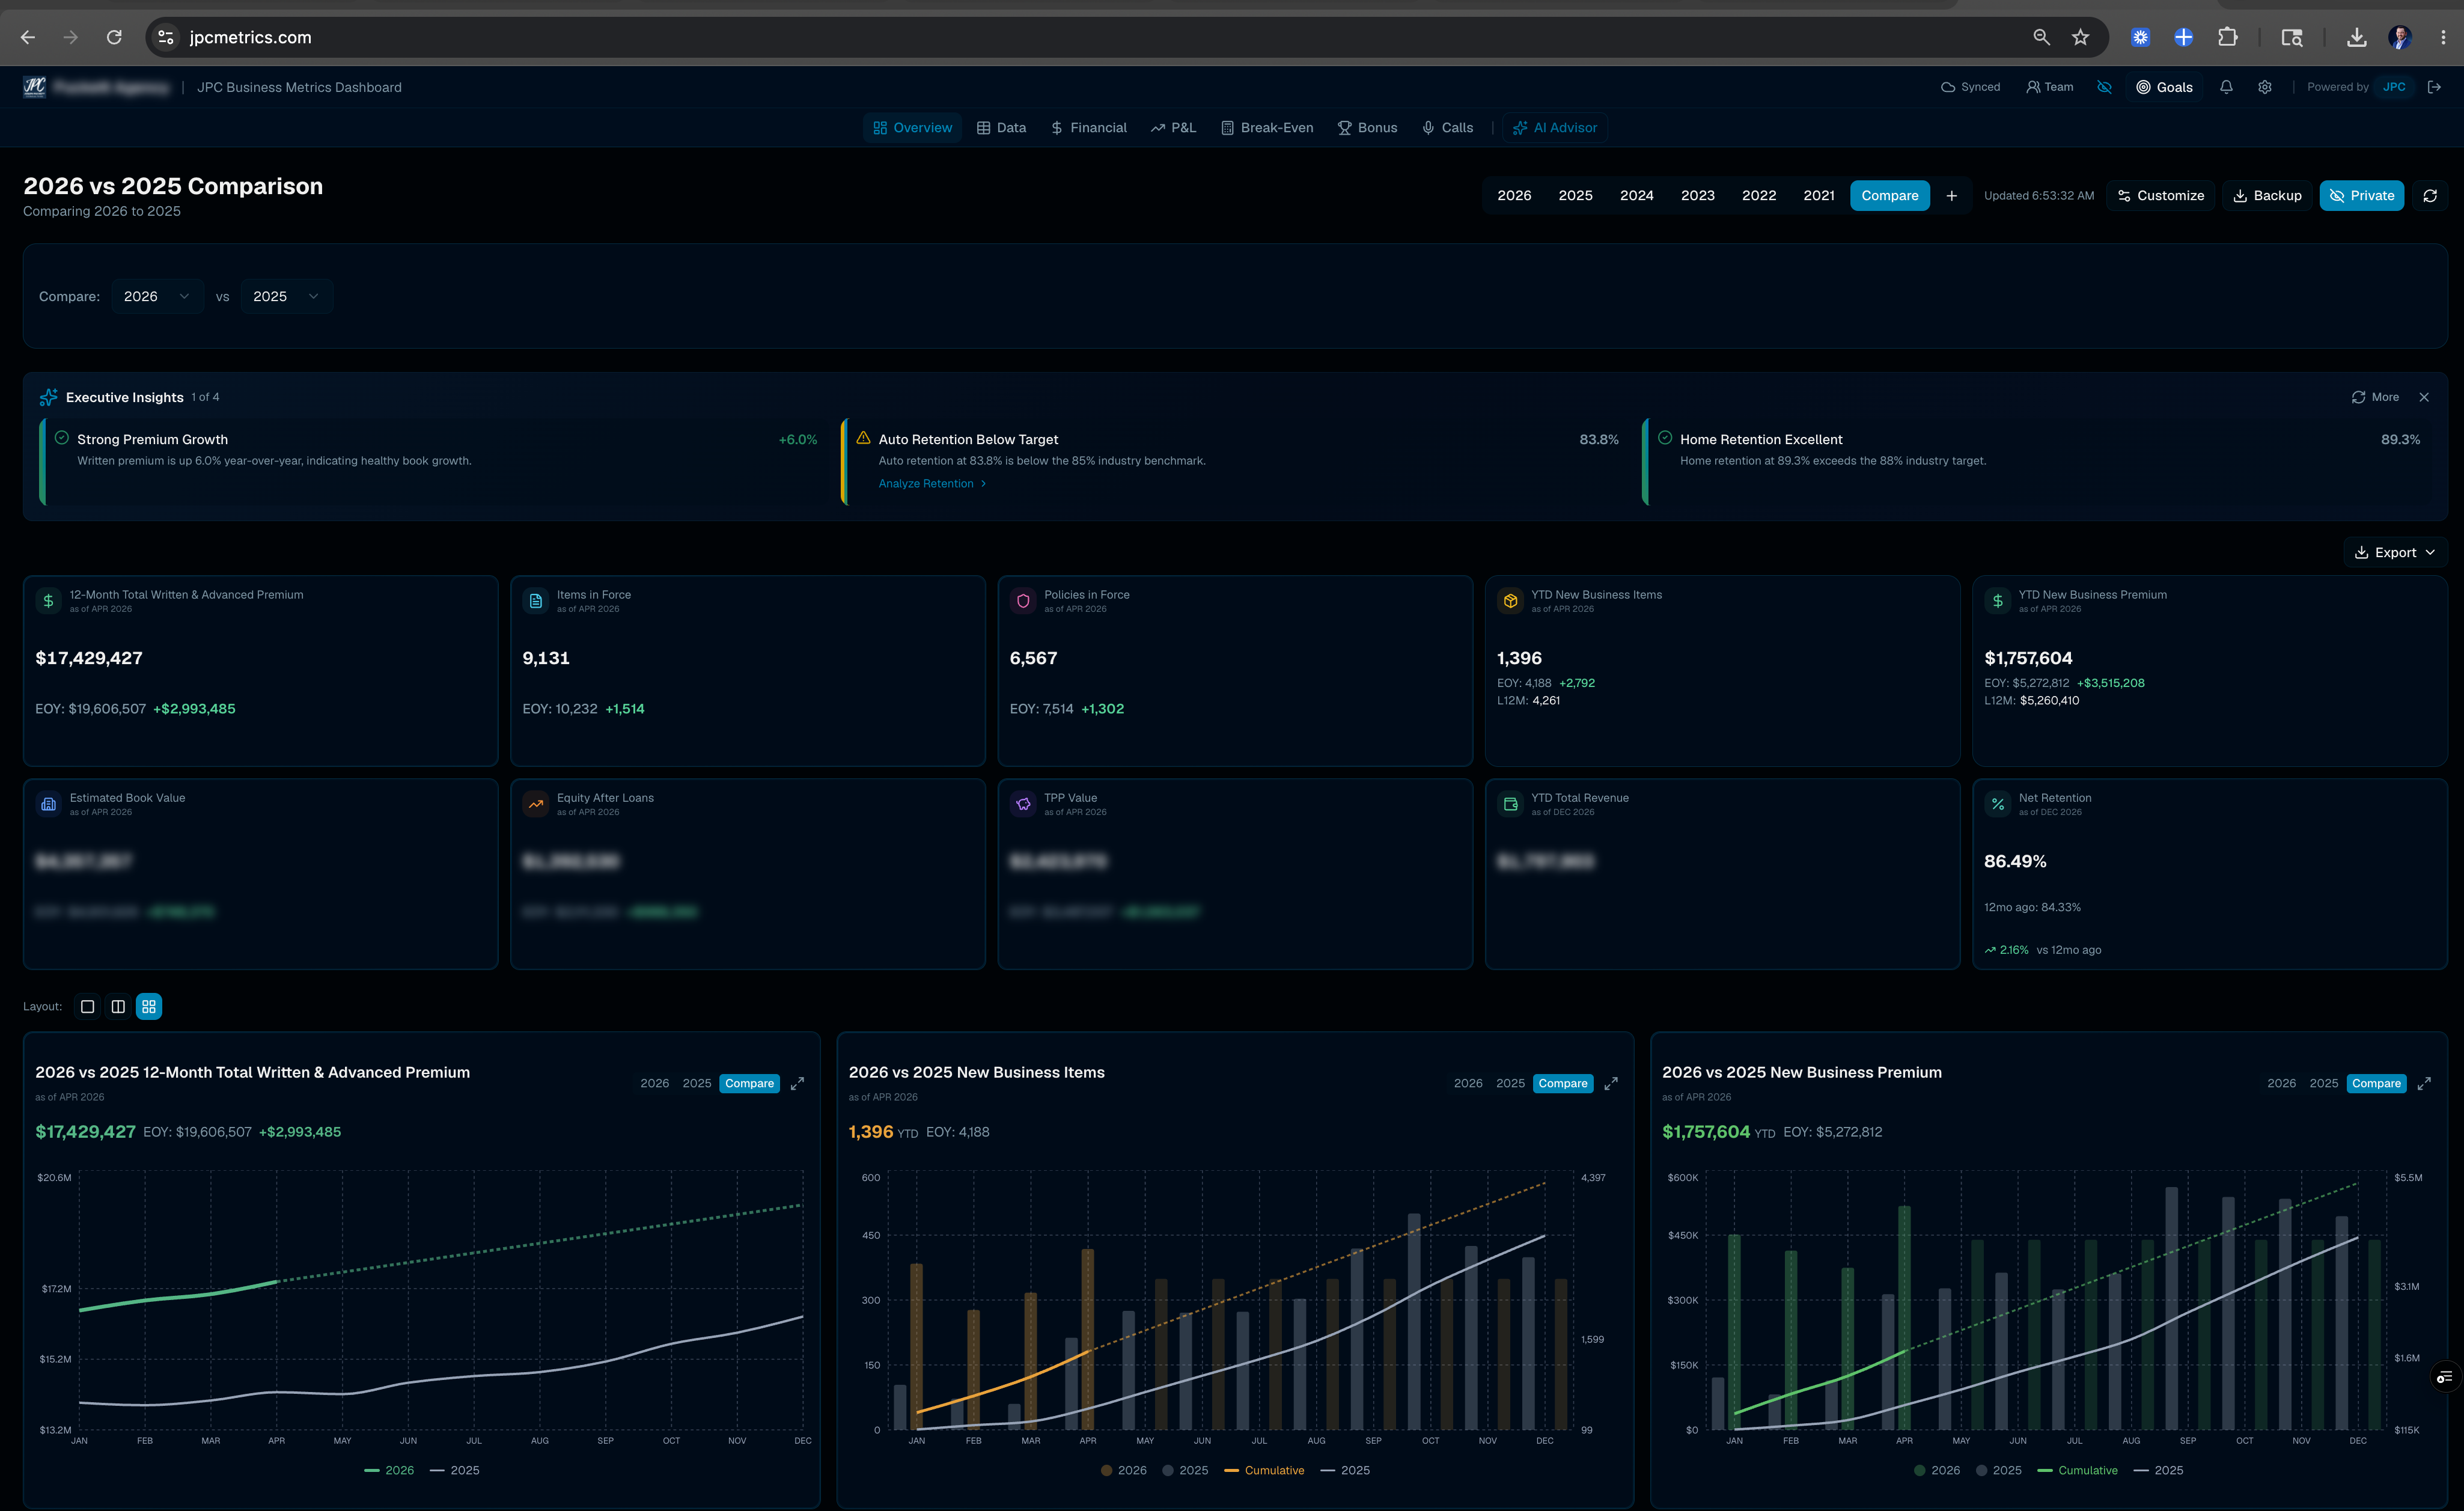Select year 2025 in the year selector
Screen dimensions: 2464x1511
[x=1575, y=196]
